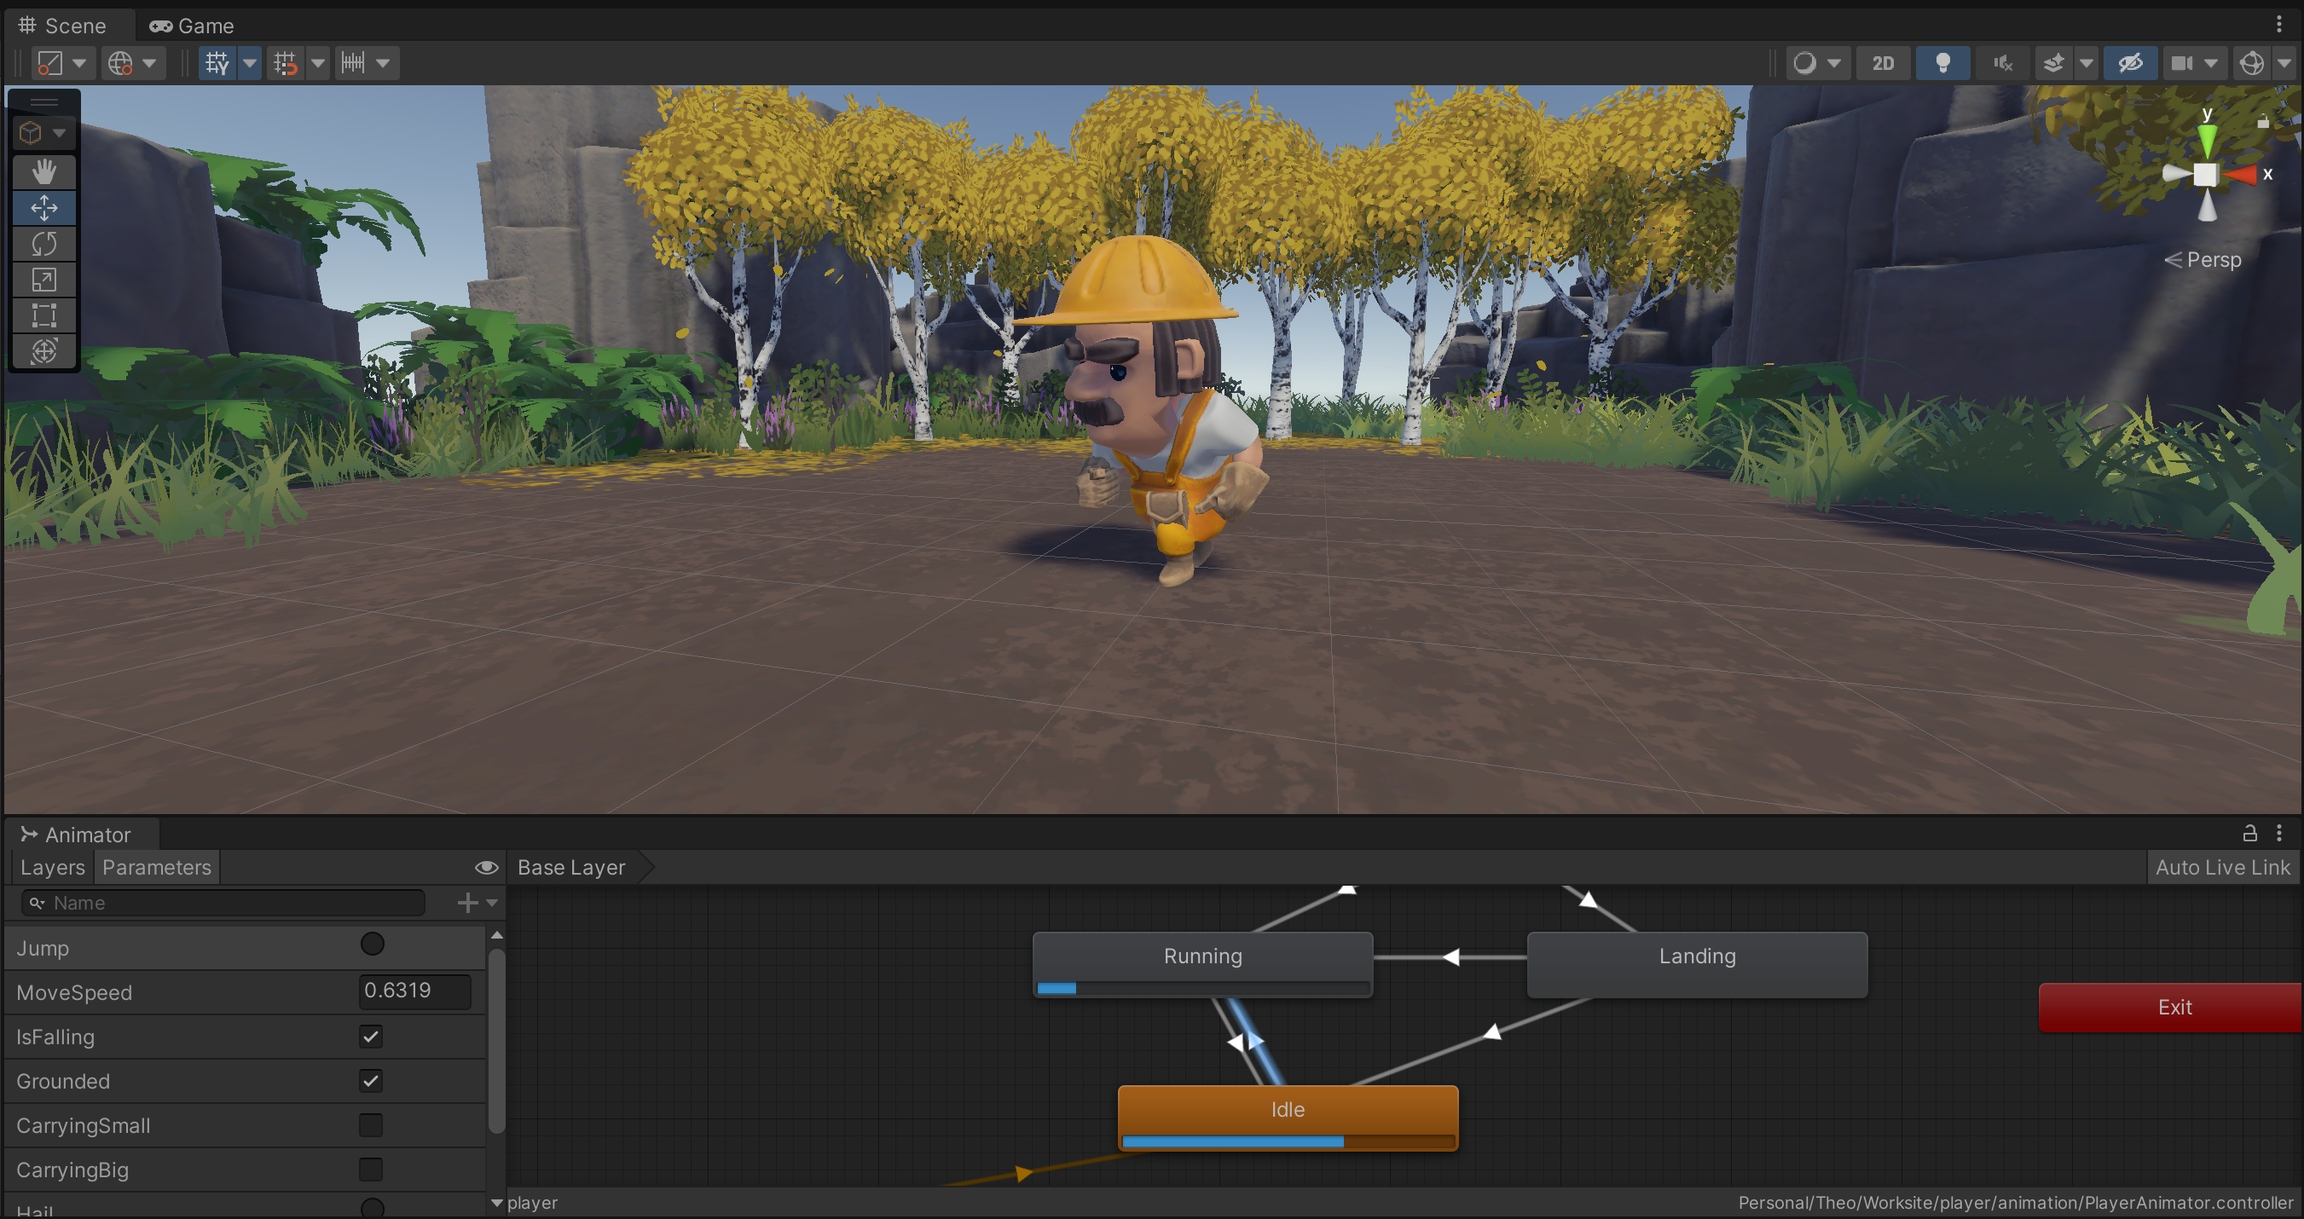Screen dimensions: 2304x1219
Task: Click the Auto Live Link button
Action: coord(2222,867)
